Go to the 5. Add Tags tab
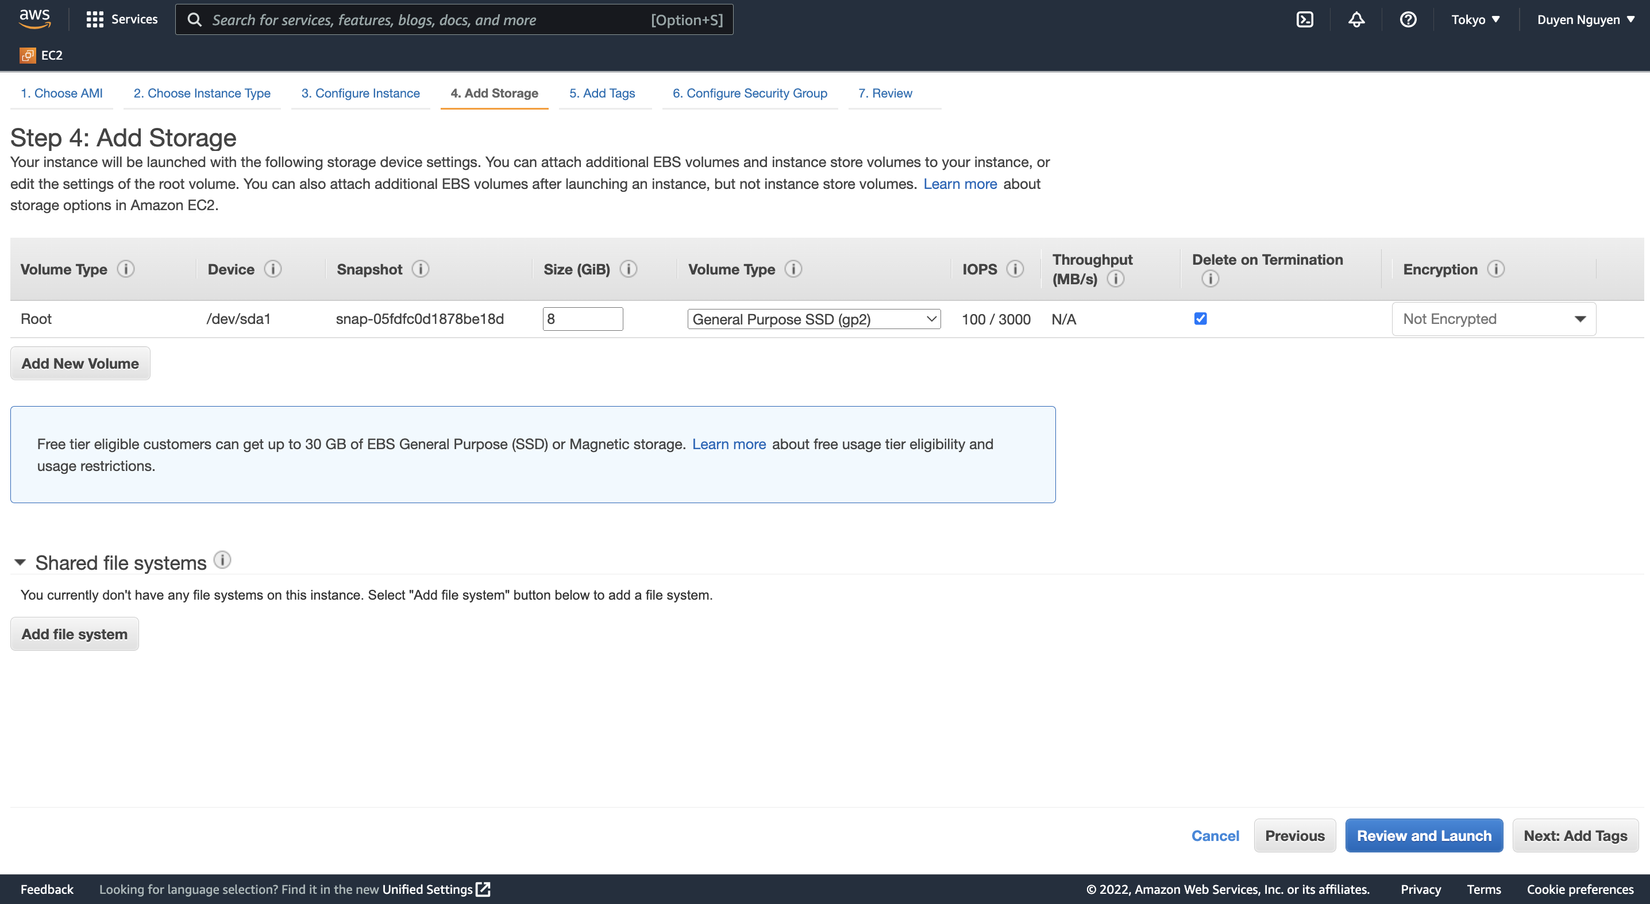 tap(602, 94)
